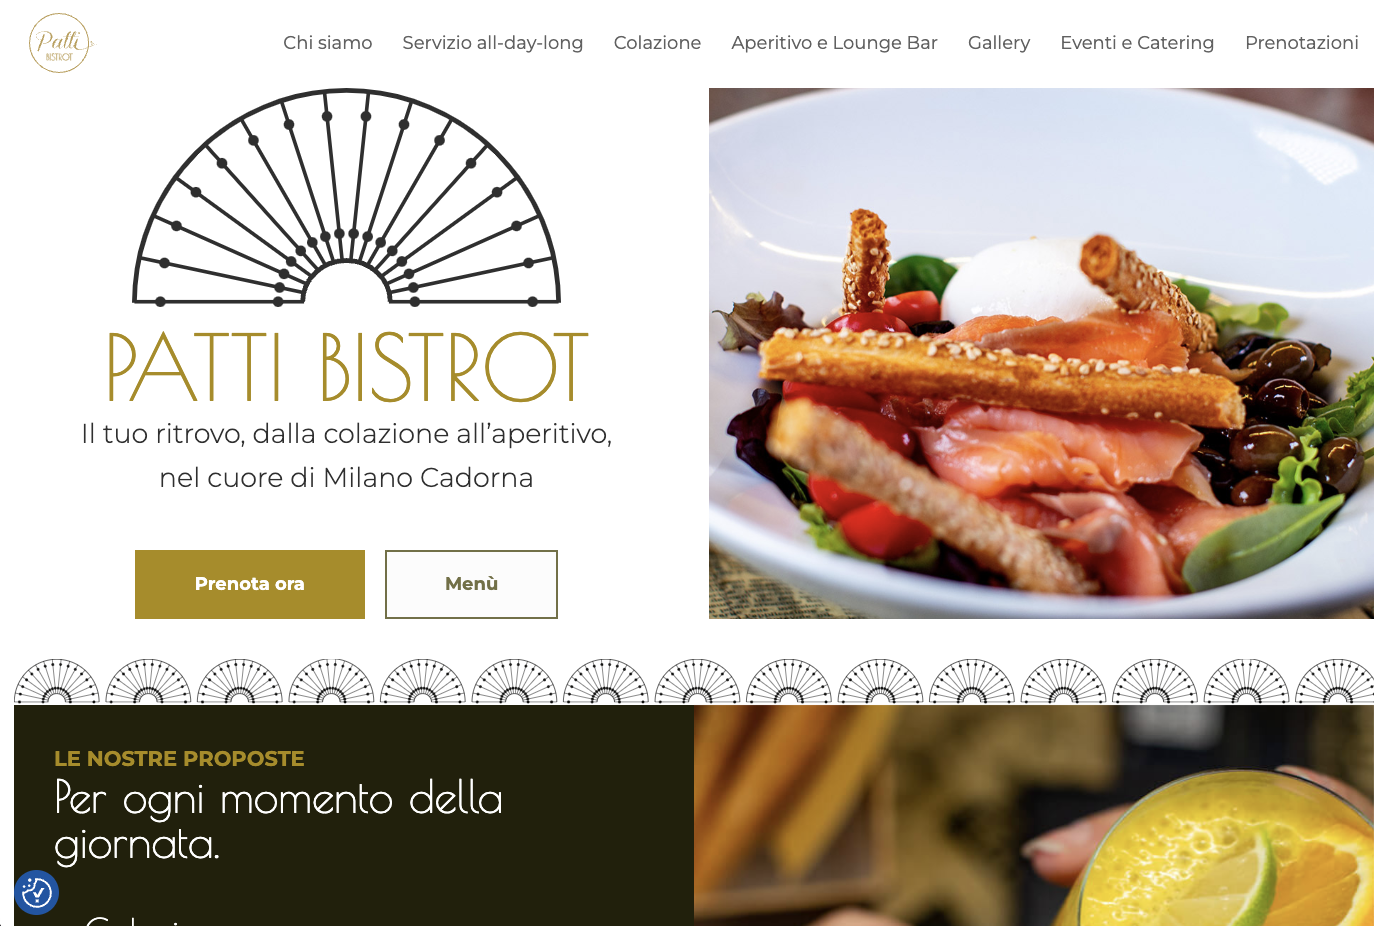Click the large fan emblem graphic
The image size is (1374, 926).
346,197
